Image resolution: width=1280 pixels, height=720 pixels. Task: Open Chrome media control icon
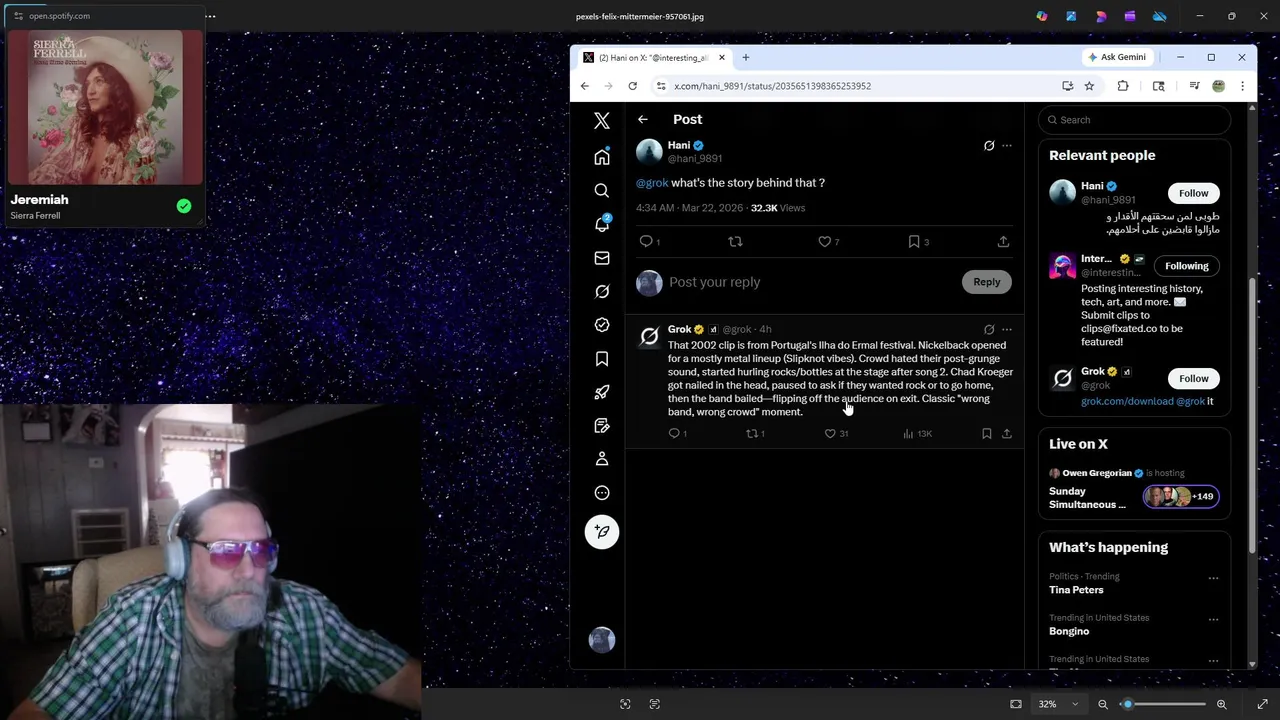(x=1194, y=86)
